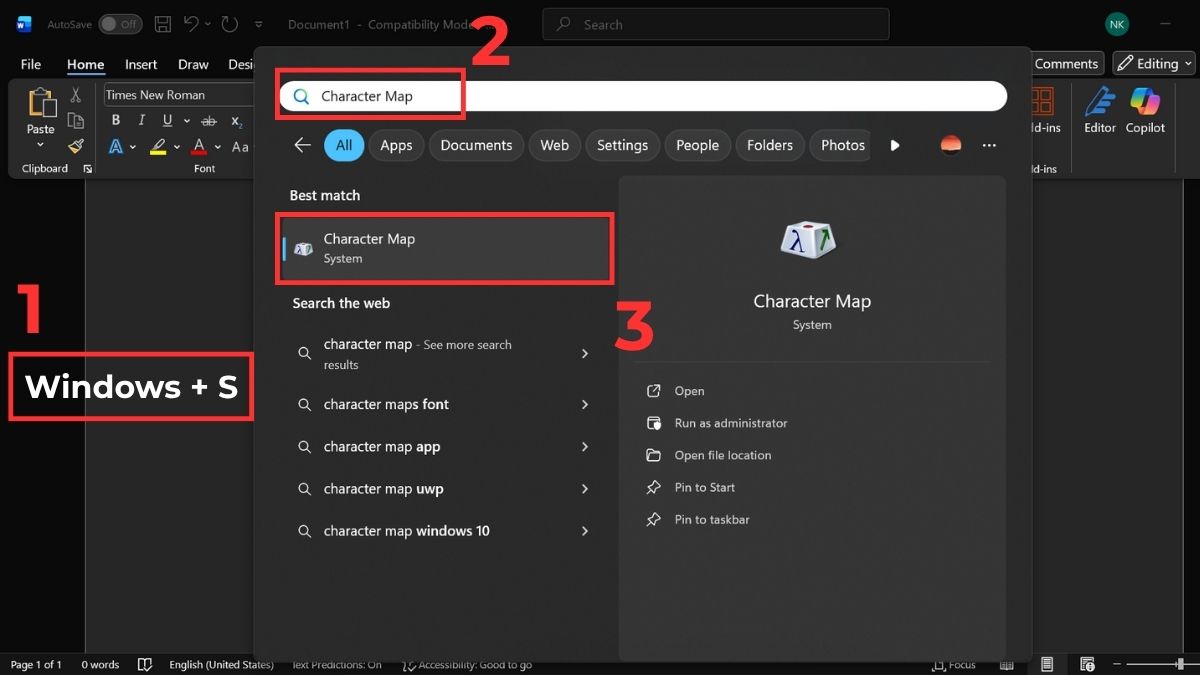This screenshot has height=675, width=1200.
Task: Toggle Underline formatting
Action: click(x=167, y=121)
